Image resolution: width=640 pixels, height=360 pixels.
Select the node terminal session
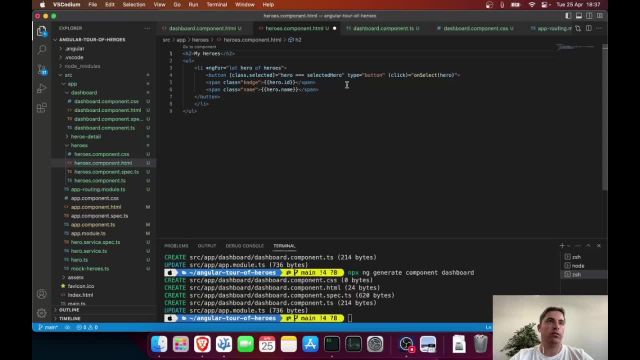[578, 266]
